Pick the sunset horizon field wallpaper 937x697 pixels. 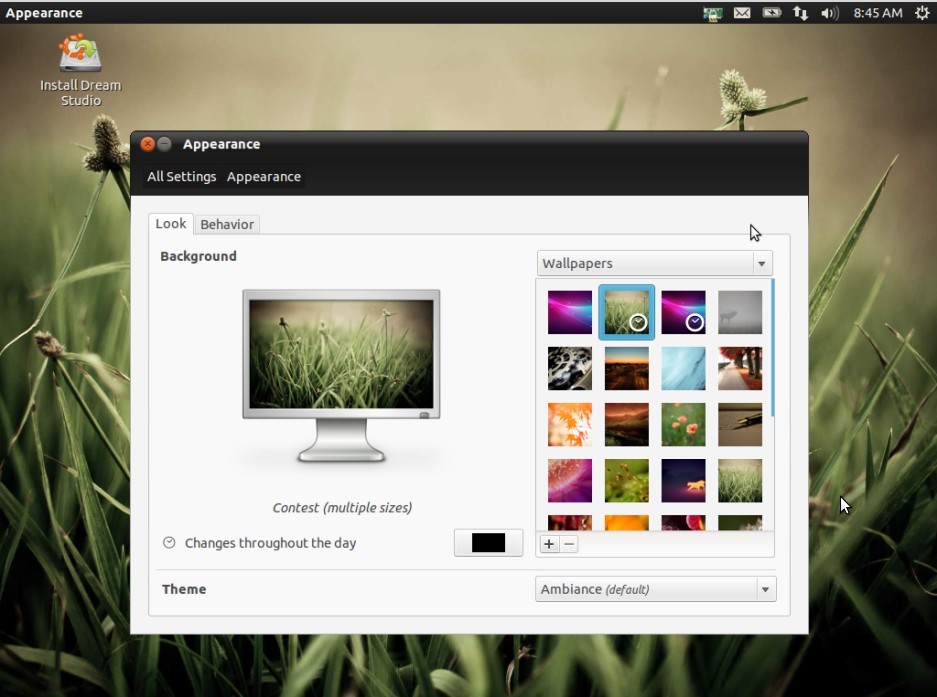tap(626, 368)
